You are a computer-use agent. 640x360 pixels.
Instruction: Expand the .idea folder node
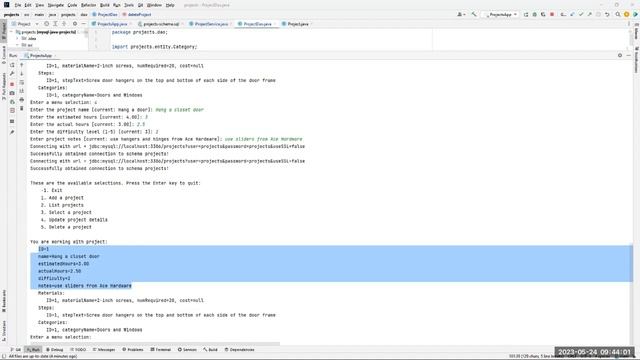[18, 38]
